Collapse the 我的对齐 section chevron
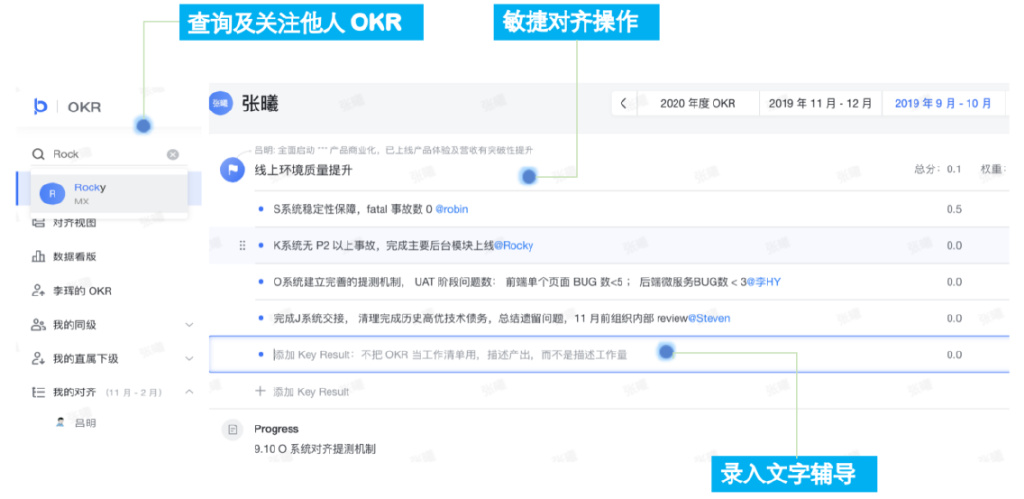Viewport: 1024px width, 499px height. point(189,392)
